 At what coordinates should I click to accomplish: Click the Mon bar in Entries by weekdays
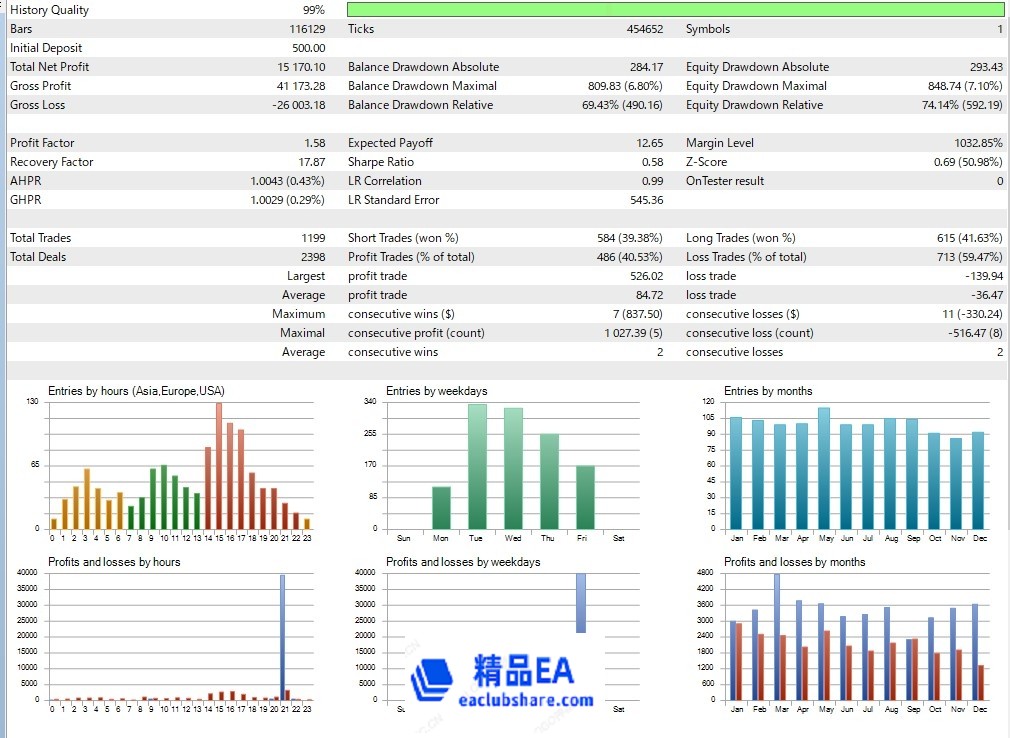click(441, 508)
